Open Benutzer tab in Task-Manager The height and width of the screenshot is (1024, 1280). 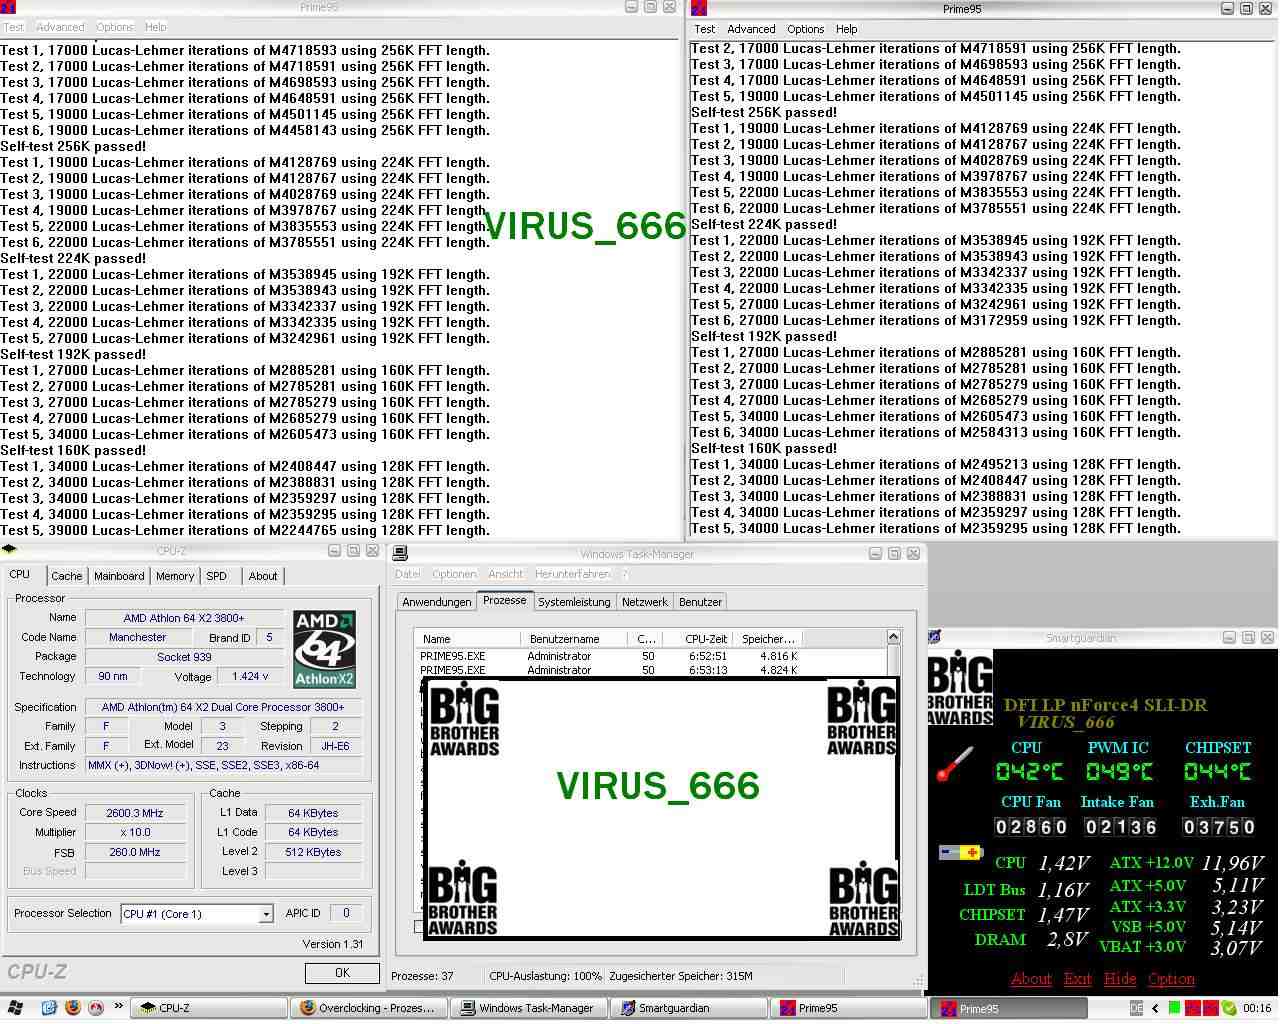coord(700,602)
